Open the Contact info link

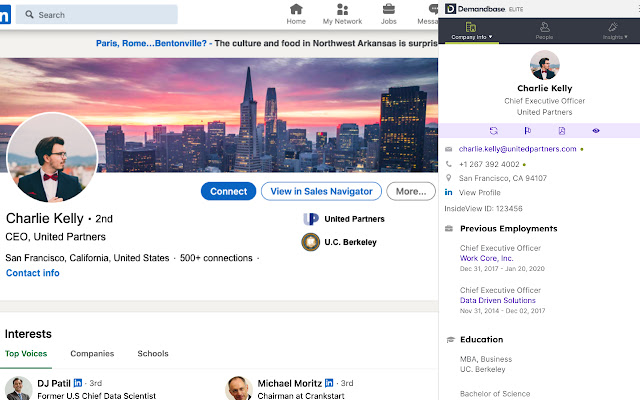click(33, 273)
